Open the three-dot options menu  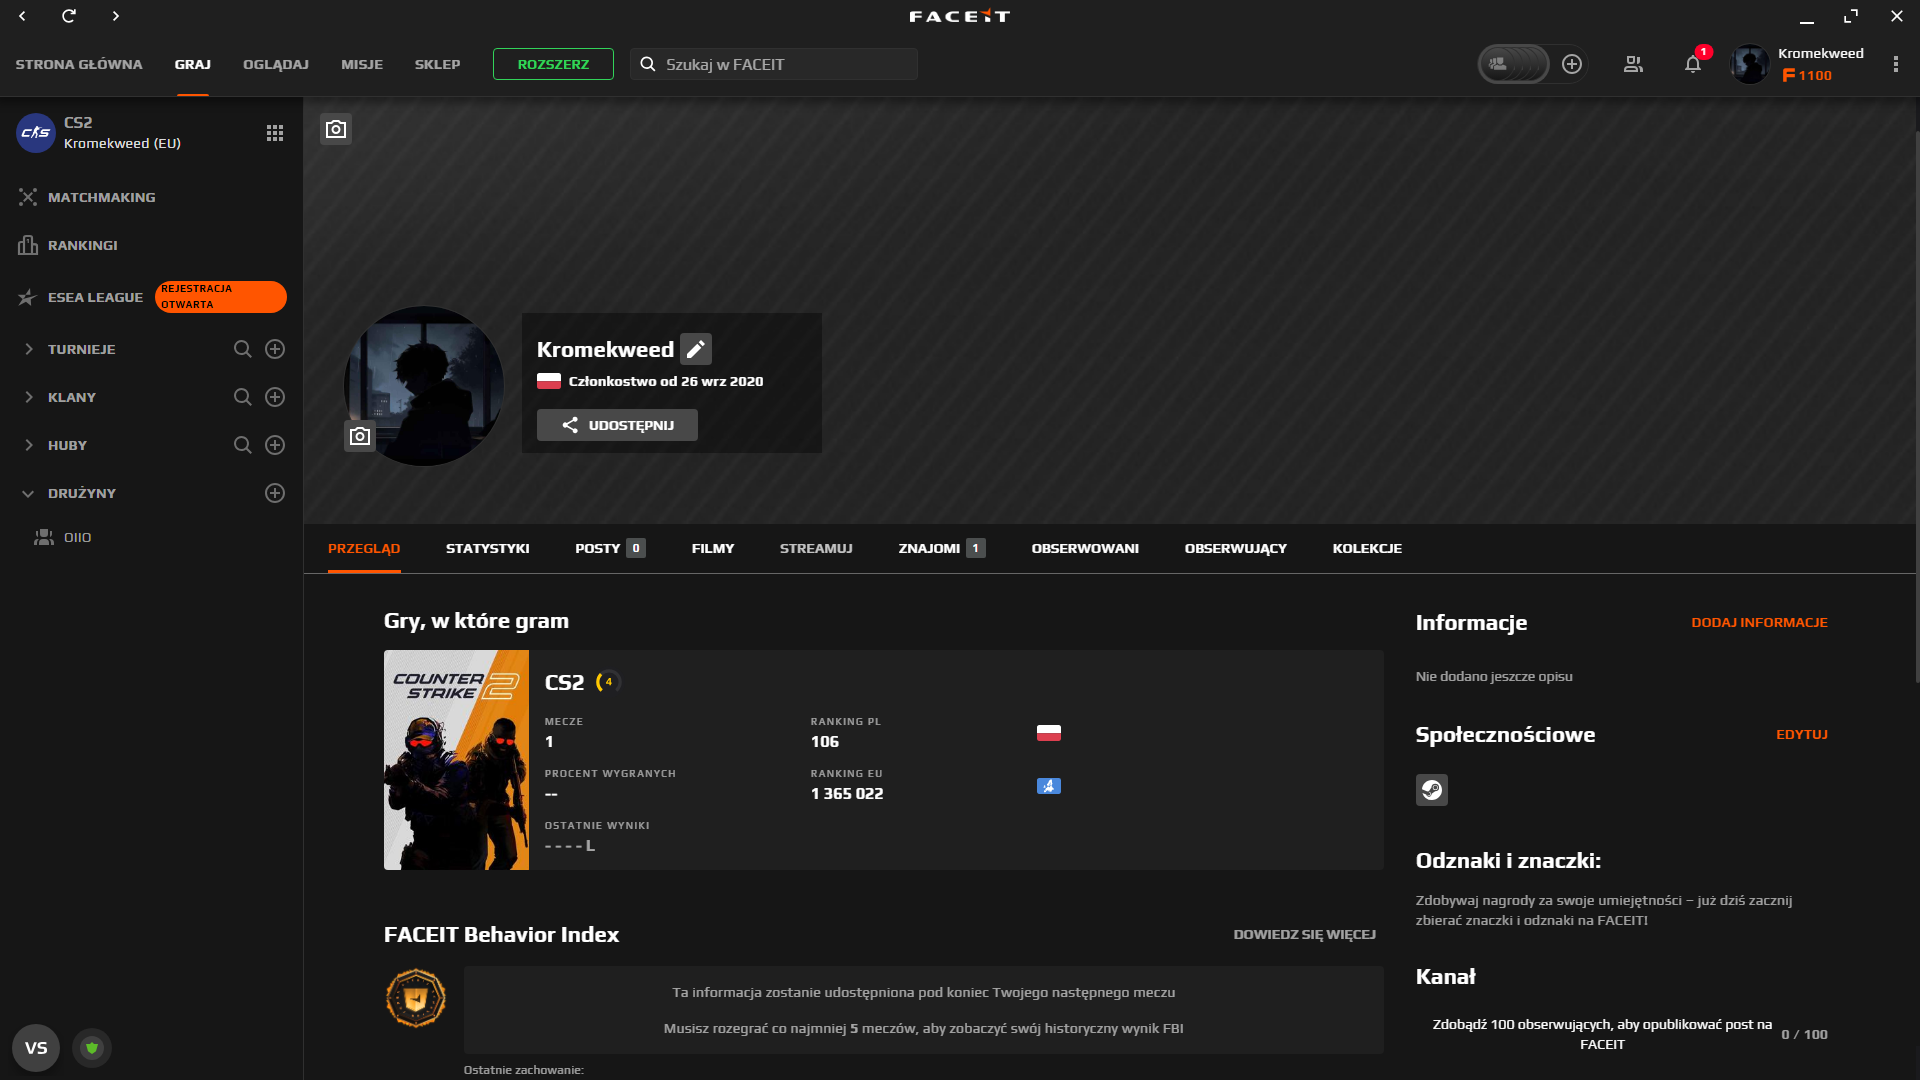1895,64
